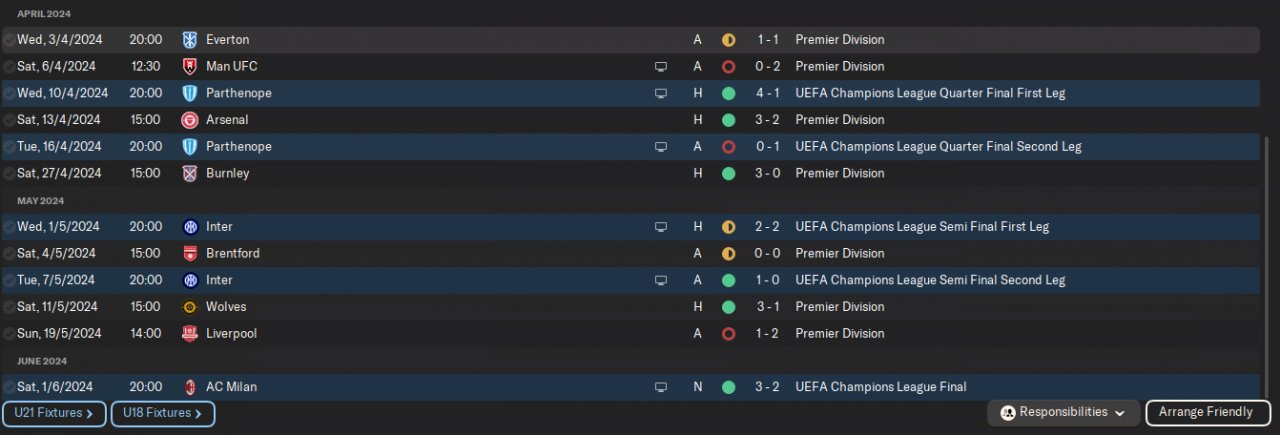Toggle the tick beside Wed 3/4/2024 fixture
This screenshot has height=435, width=1280.
click(9, 40)
